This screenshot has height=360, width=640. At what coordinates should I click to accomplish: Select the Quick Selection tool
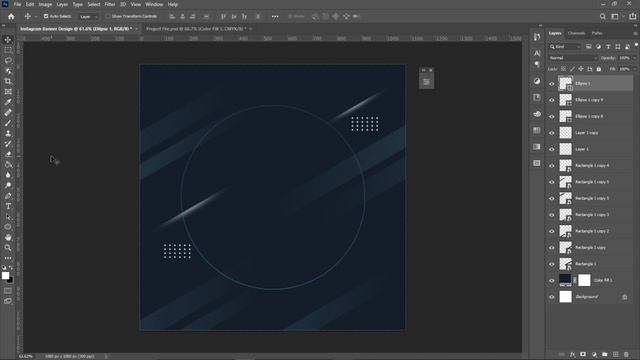pos(8,71)
